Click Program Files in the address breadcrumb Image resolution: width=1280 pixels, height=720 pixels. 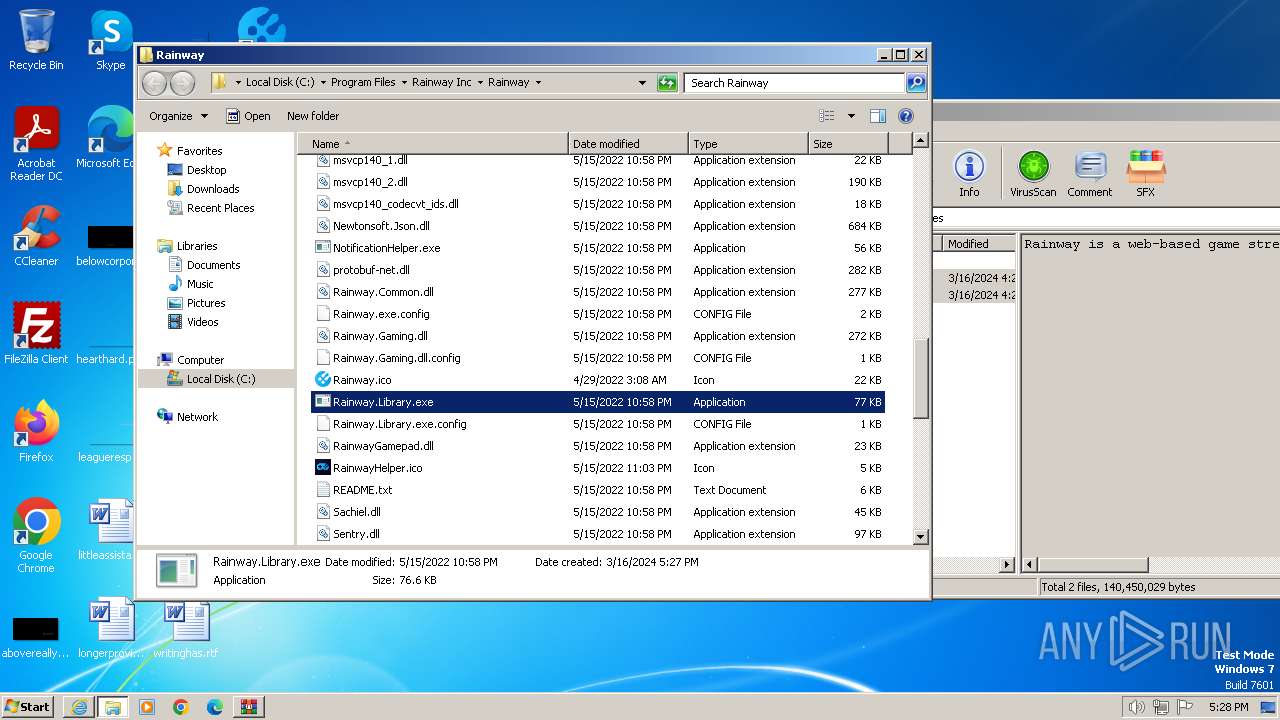[x=363, y=83]
